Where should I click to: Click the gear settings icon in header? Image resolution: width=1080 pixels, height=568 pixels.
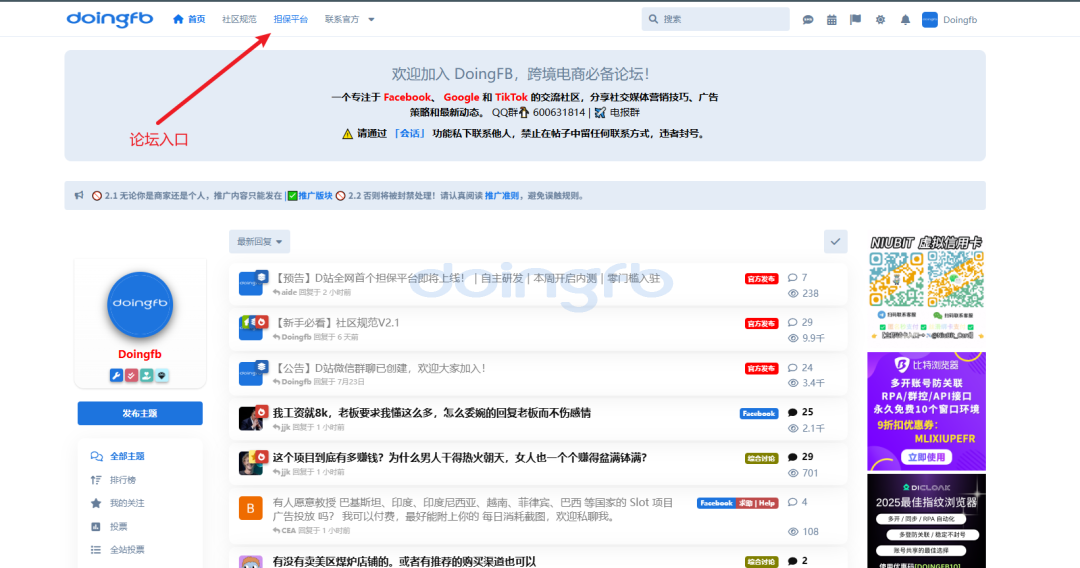(x=880, y=19)
